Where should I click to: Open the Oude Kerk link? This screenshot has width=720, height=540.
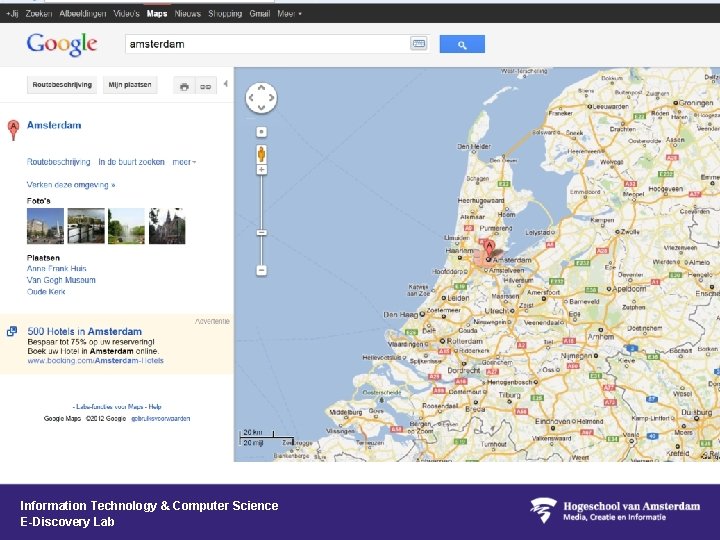46,292
